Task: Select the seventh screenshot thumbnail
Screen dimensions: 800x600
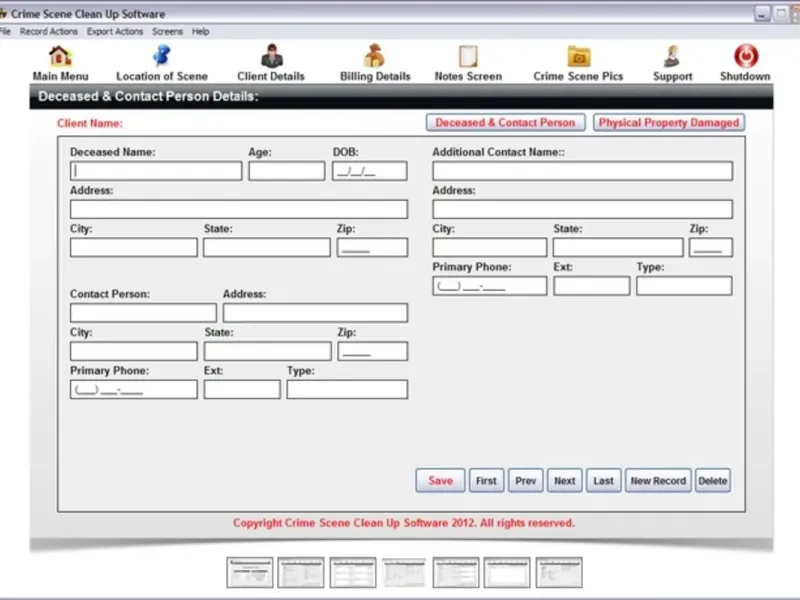Action: (x=559, y=572)
